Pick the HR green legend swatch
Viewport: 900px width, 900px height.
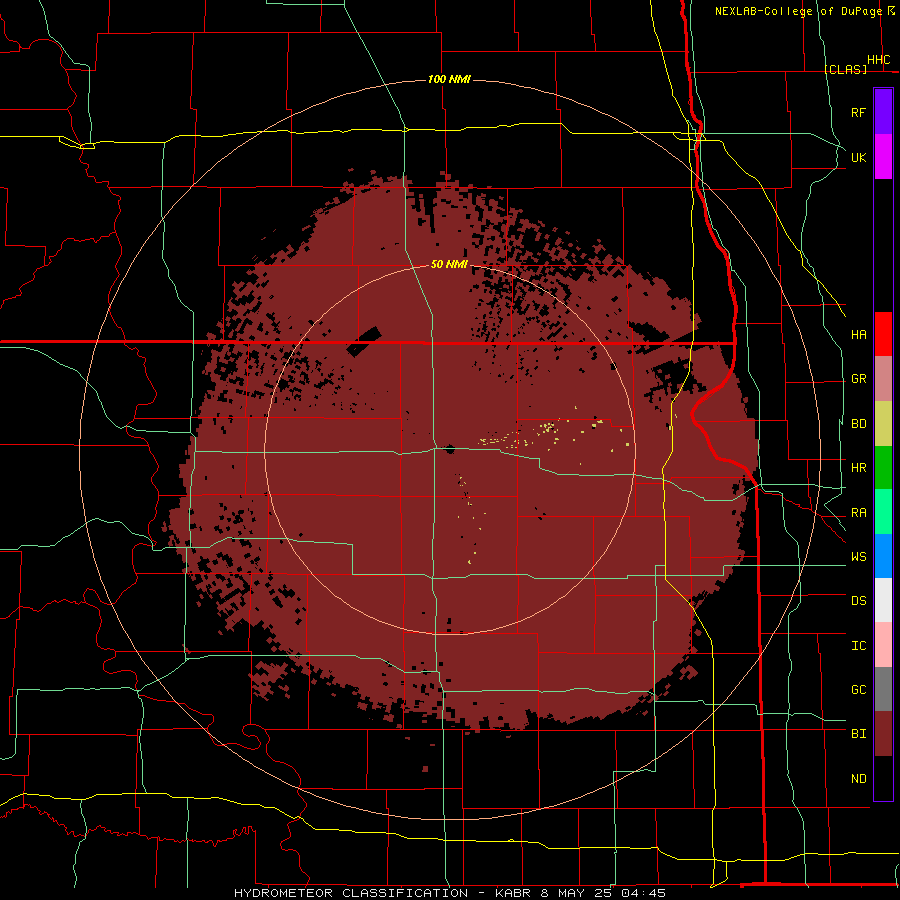tap(883, 468)
